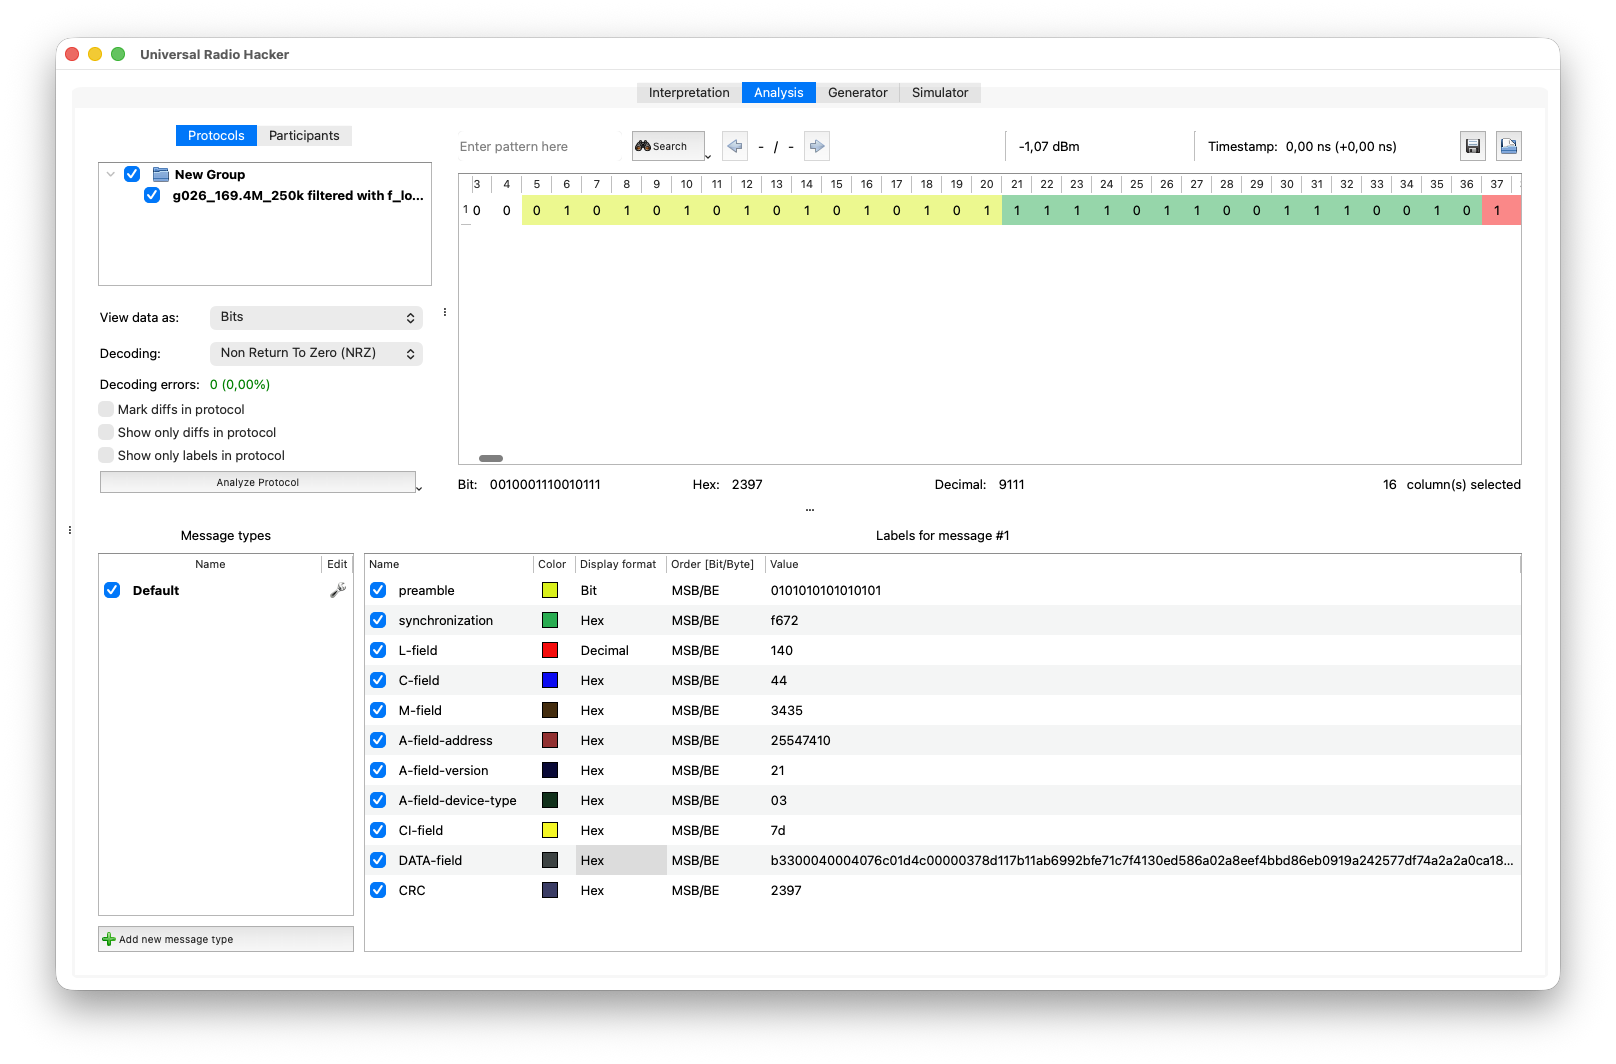Click the Analyze Protocol button
This screenshot has width=1616, height=1064.
click(x=257, y=482)
